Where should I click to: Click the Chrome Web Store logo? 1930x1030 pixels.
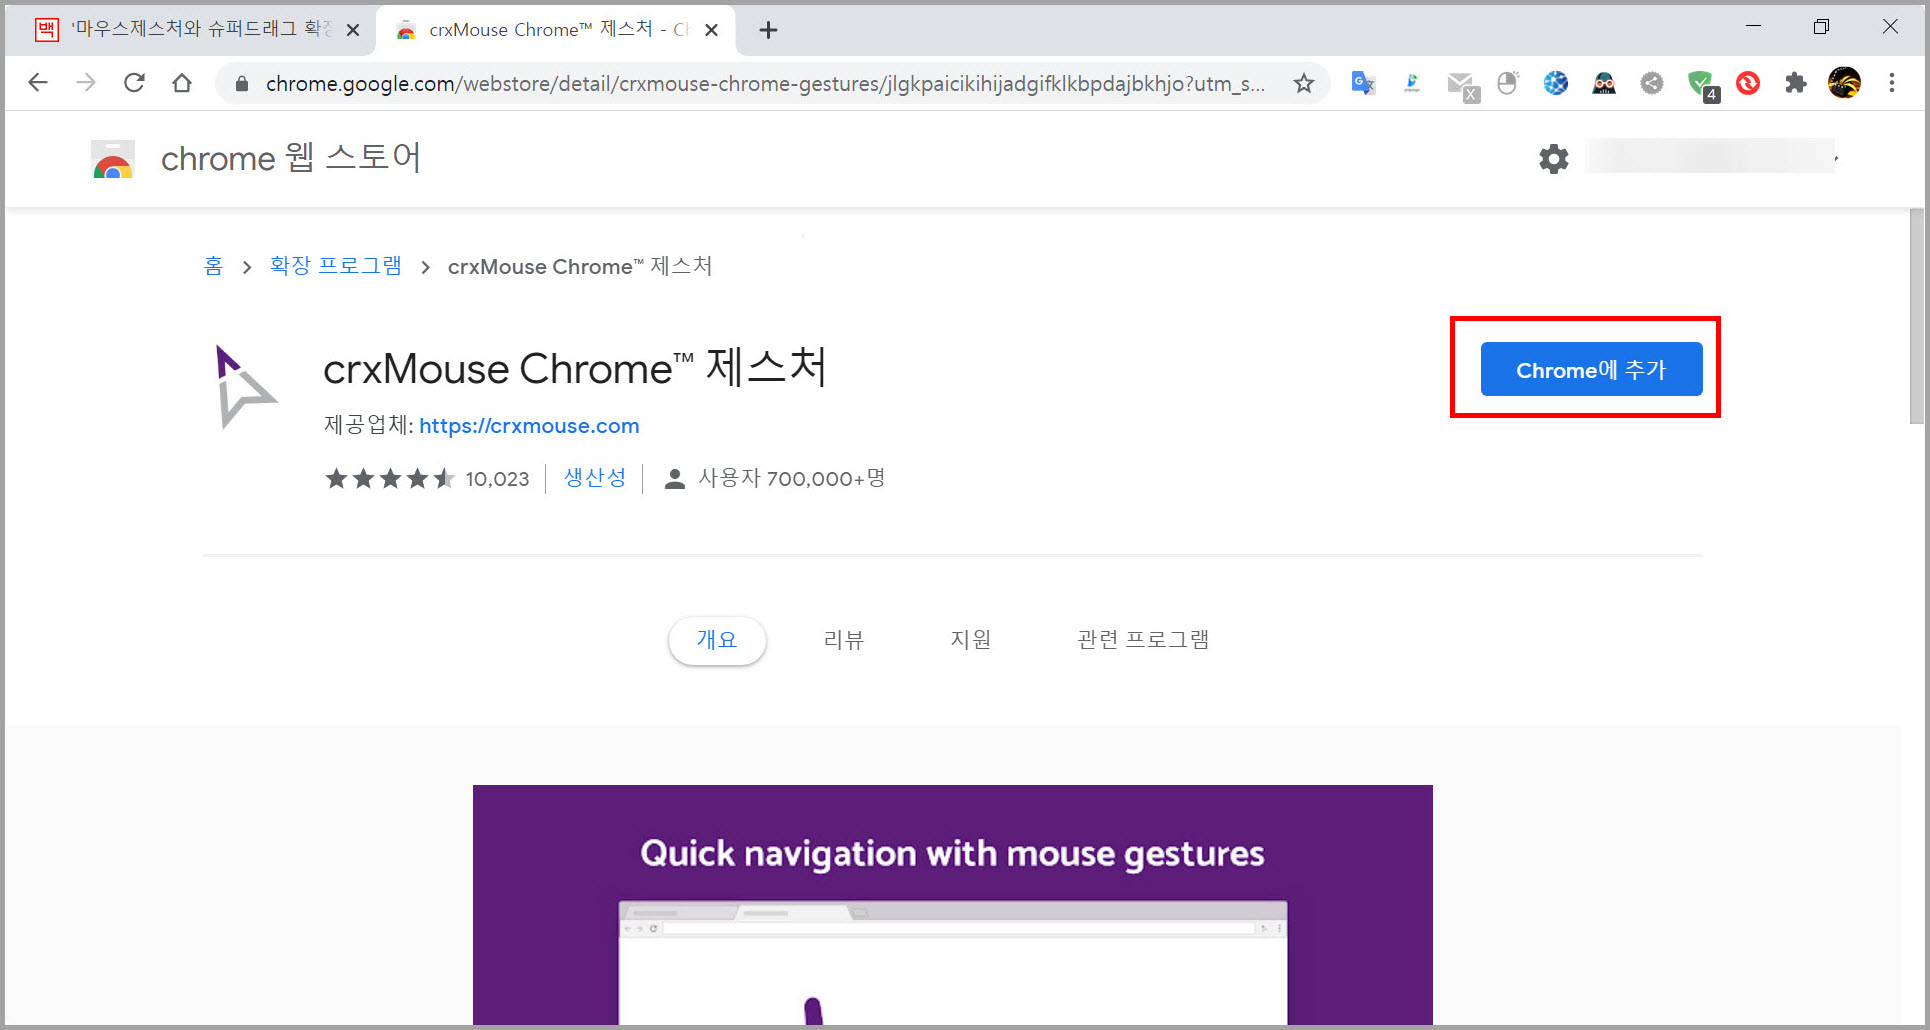click(x=113, y=159)
